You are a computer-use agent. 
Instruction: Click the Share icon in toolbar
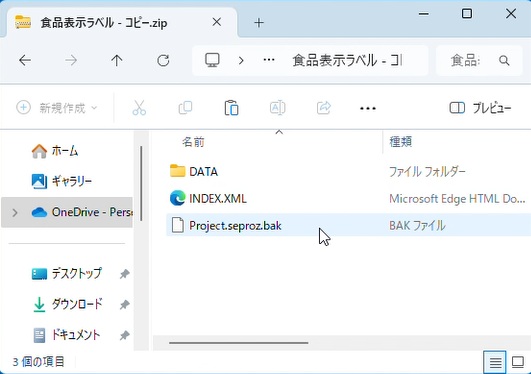(323, 108)
